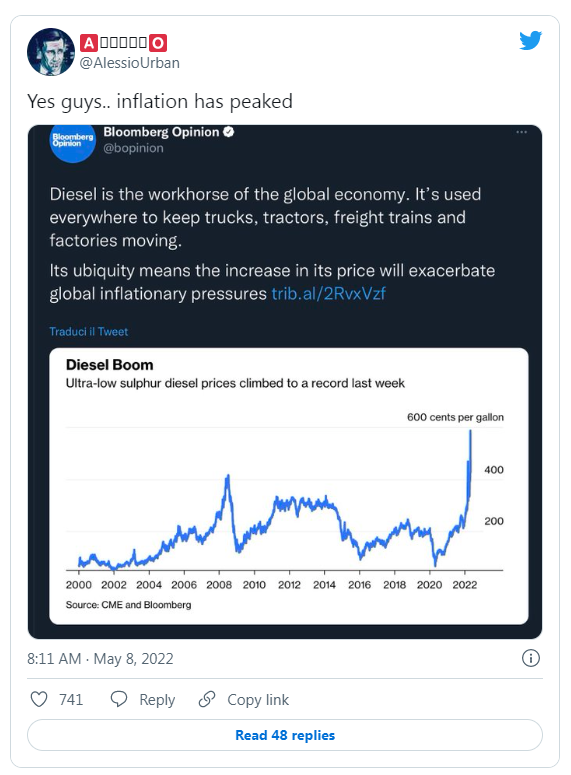Screen dimensions: 571x775
Task: Open the @AlessioUrban handle
Action: coord(130,63)
